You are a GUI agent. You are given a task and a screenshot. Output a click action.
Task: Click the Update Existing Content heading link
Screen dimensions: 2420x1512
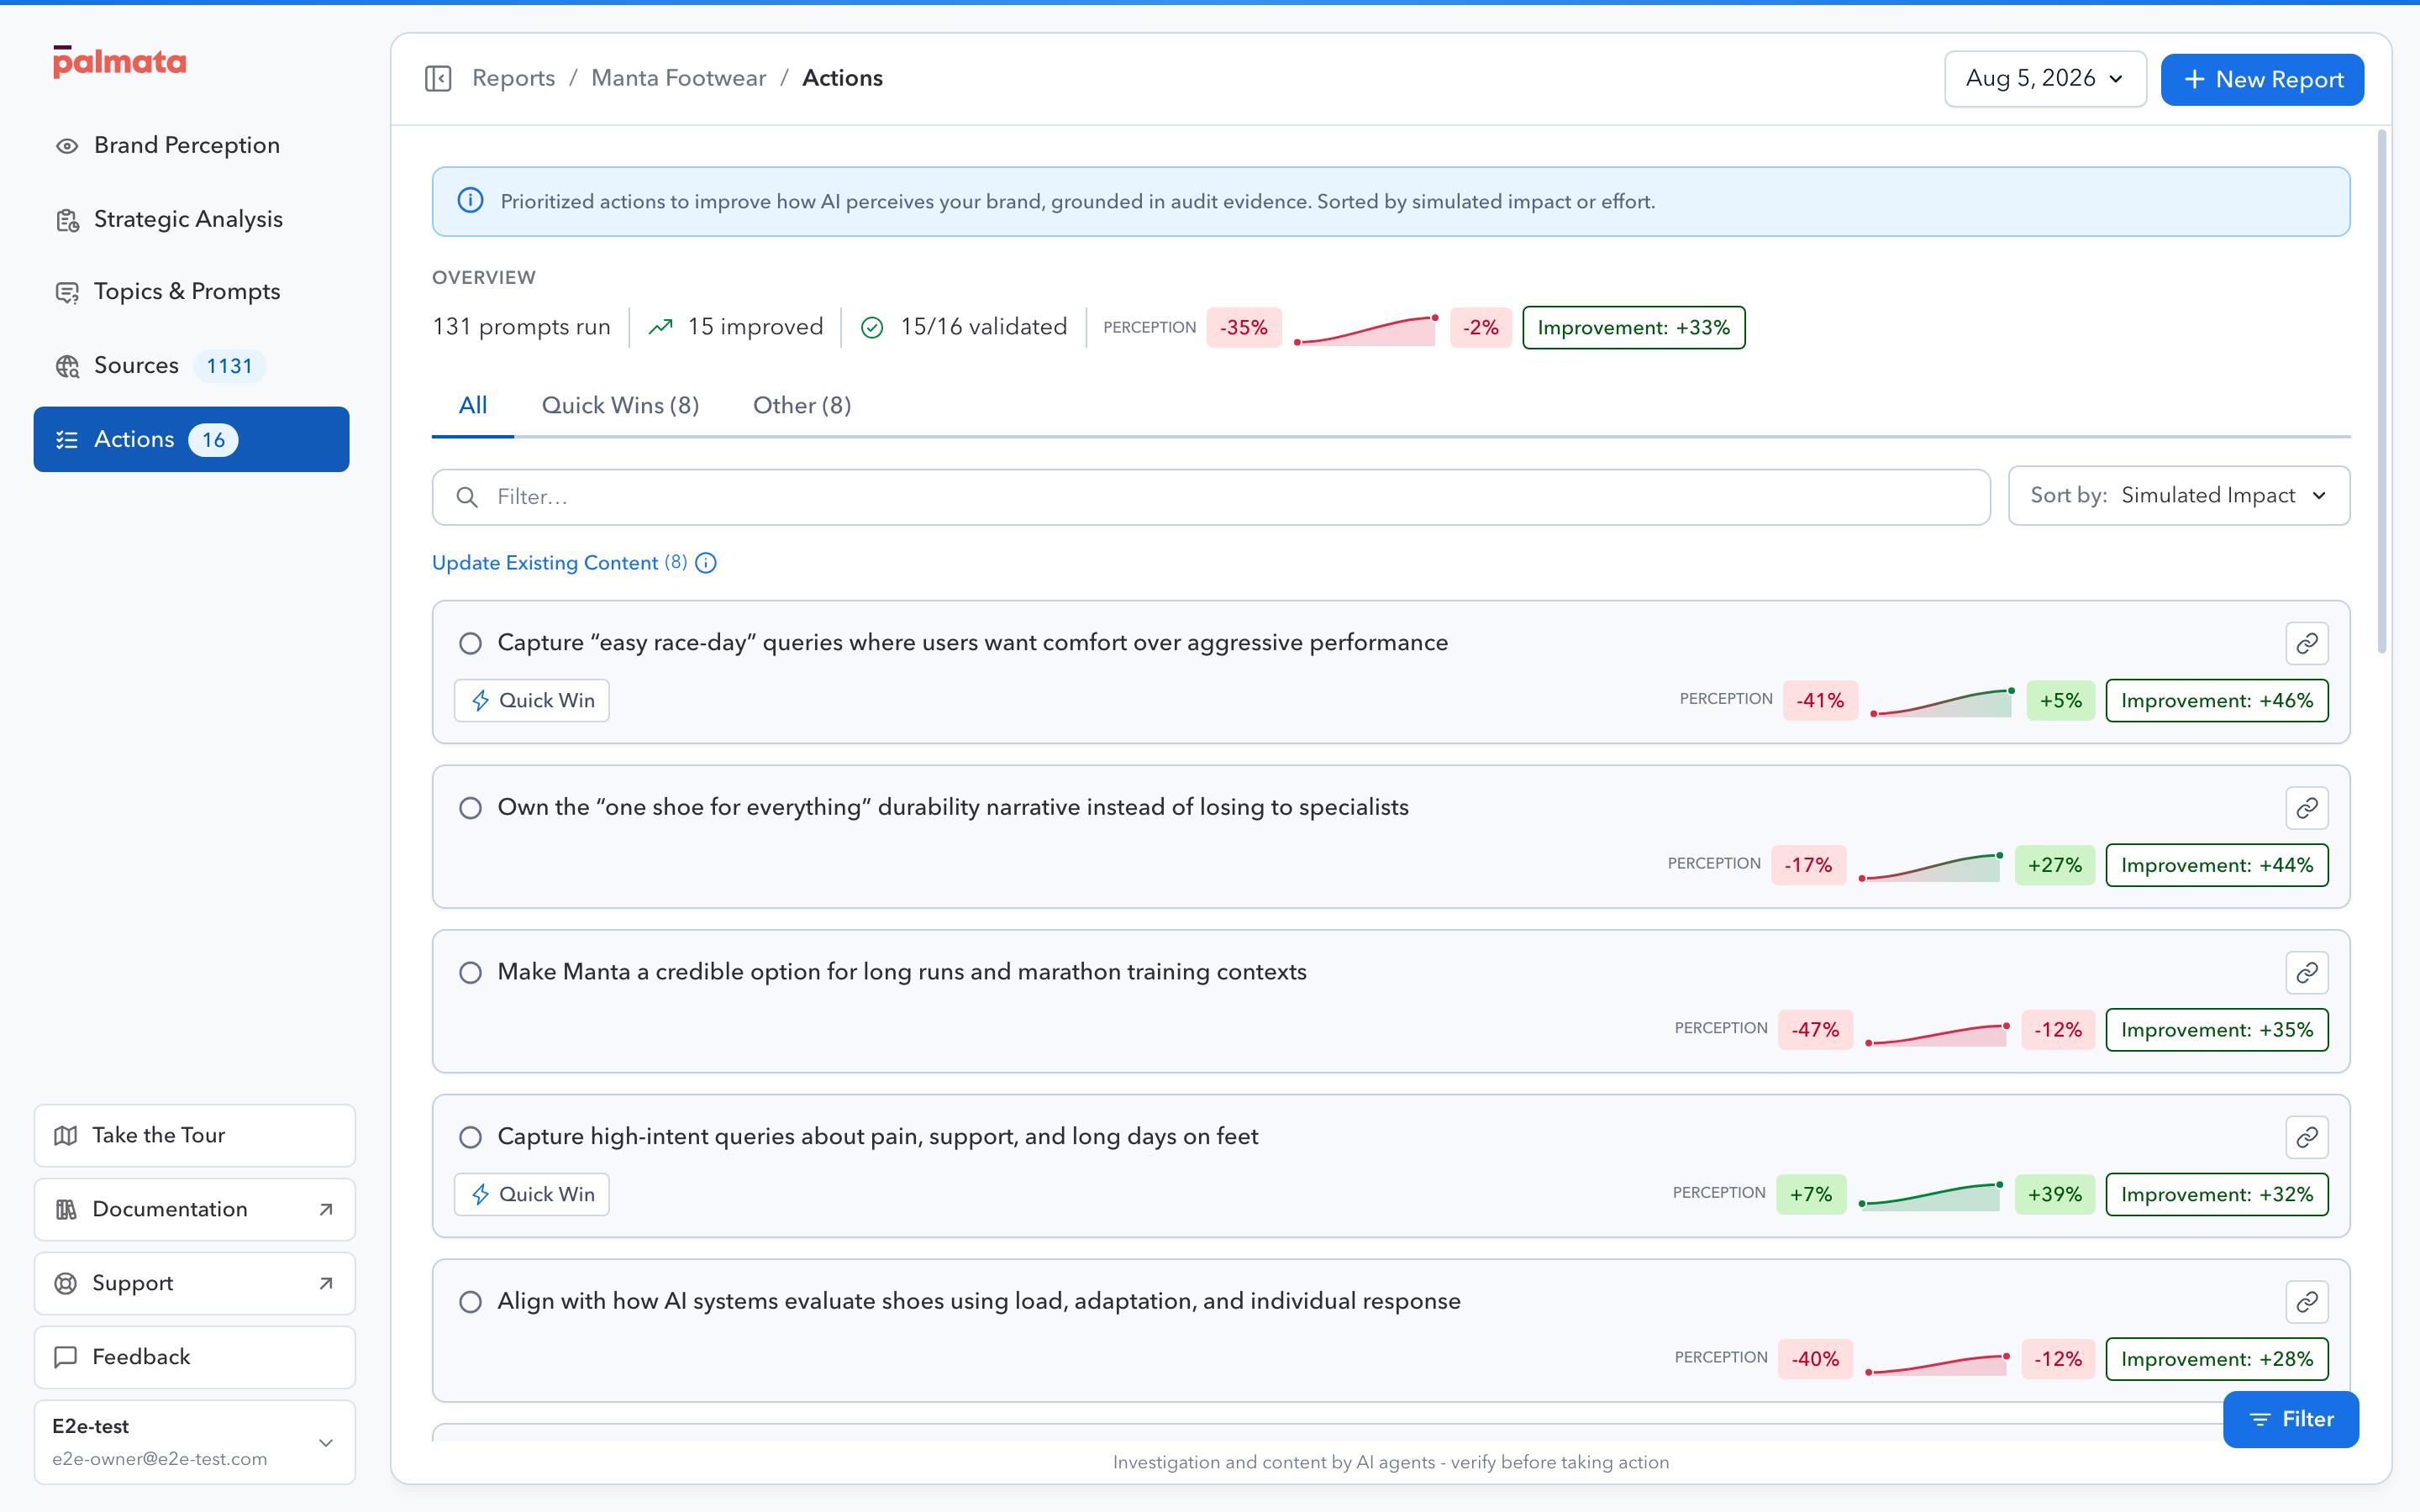(545, 563)
